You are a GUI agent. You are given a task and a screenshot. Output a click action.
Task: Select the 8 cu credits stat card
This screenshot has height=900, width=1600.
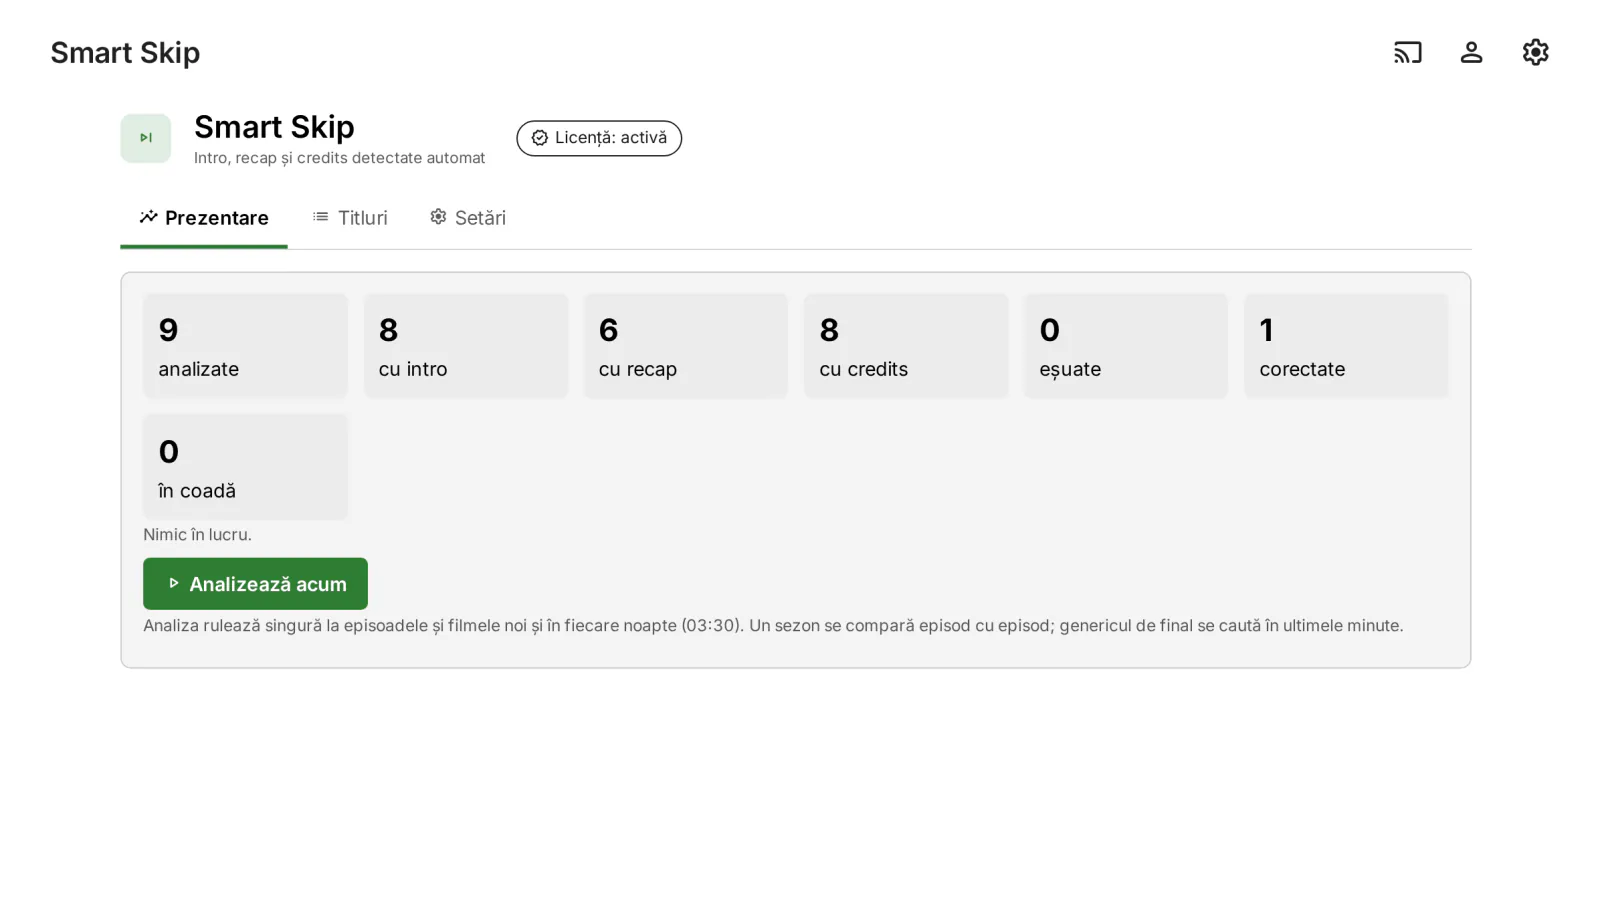click(906, 346)
